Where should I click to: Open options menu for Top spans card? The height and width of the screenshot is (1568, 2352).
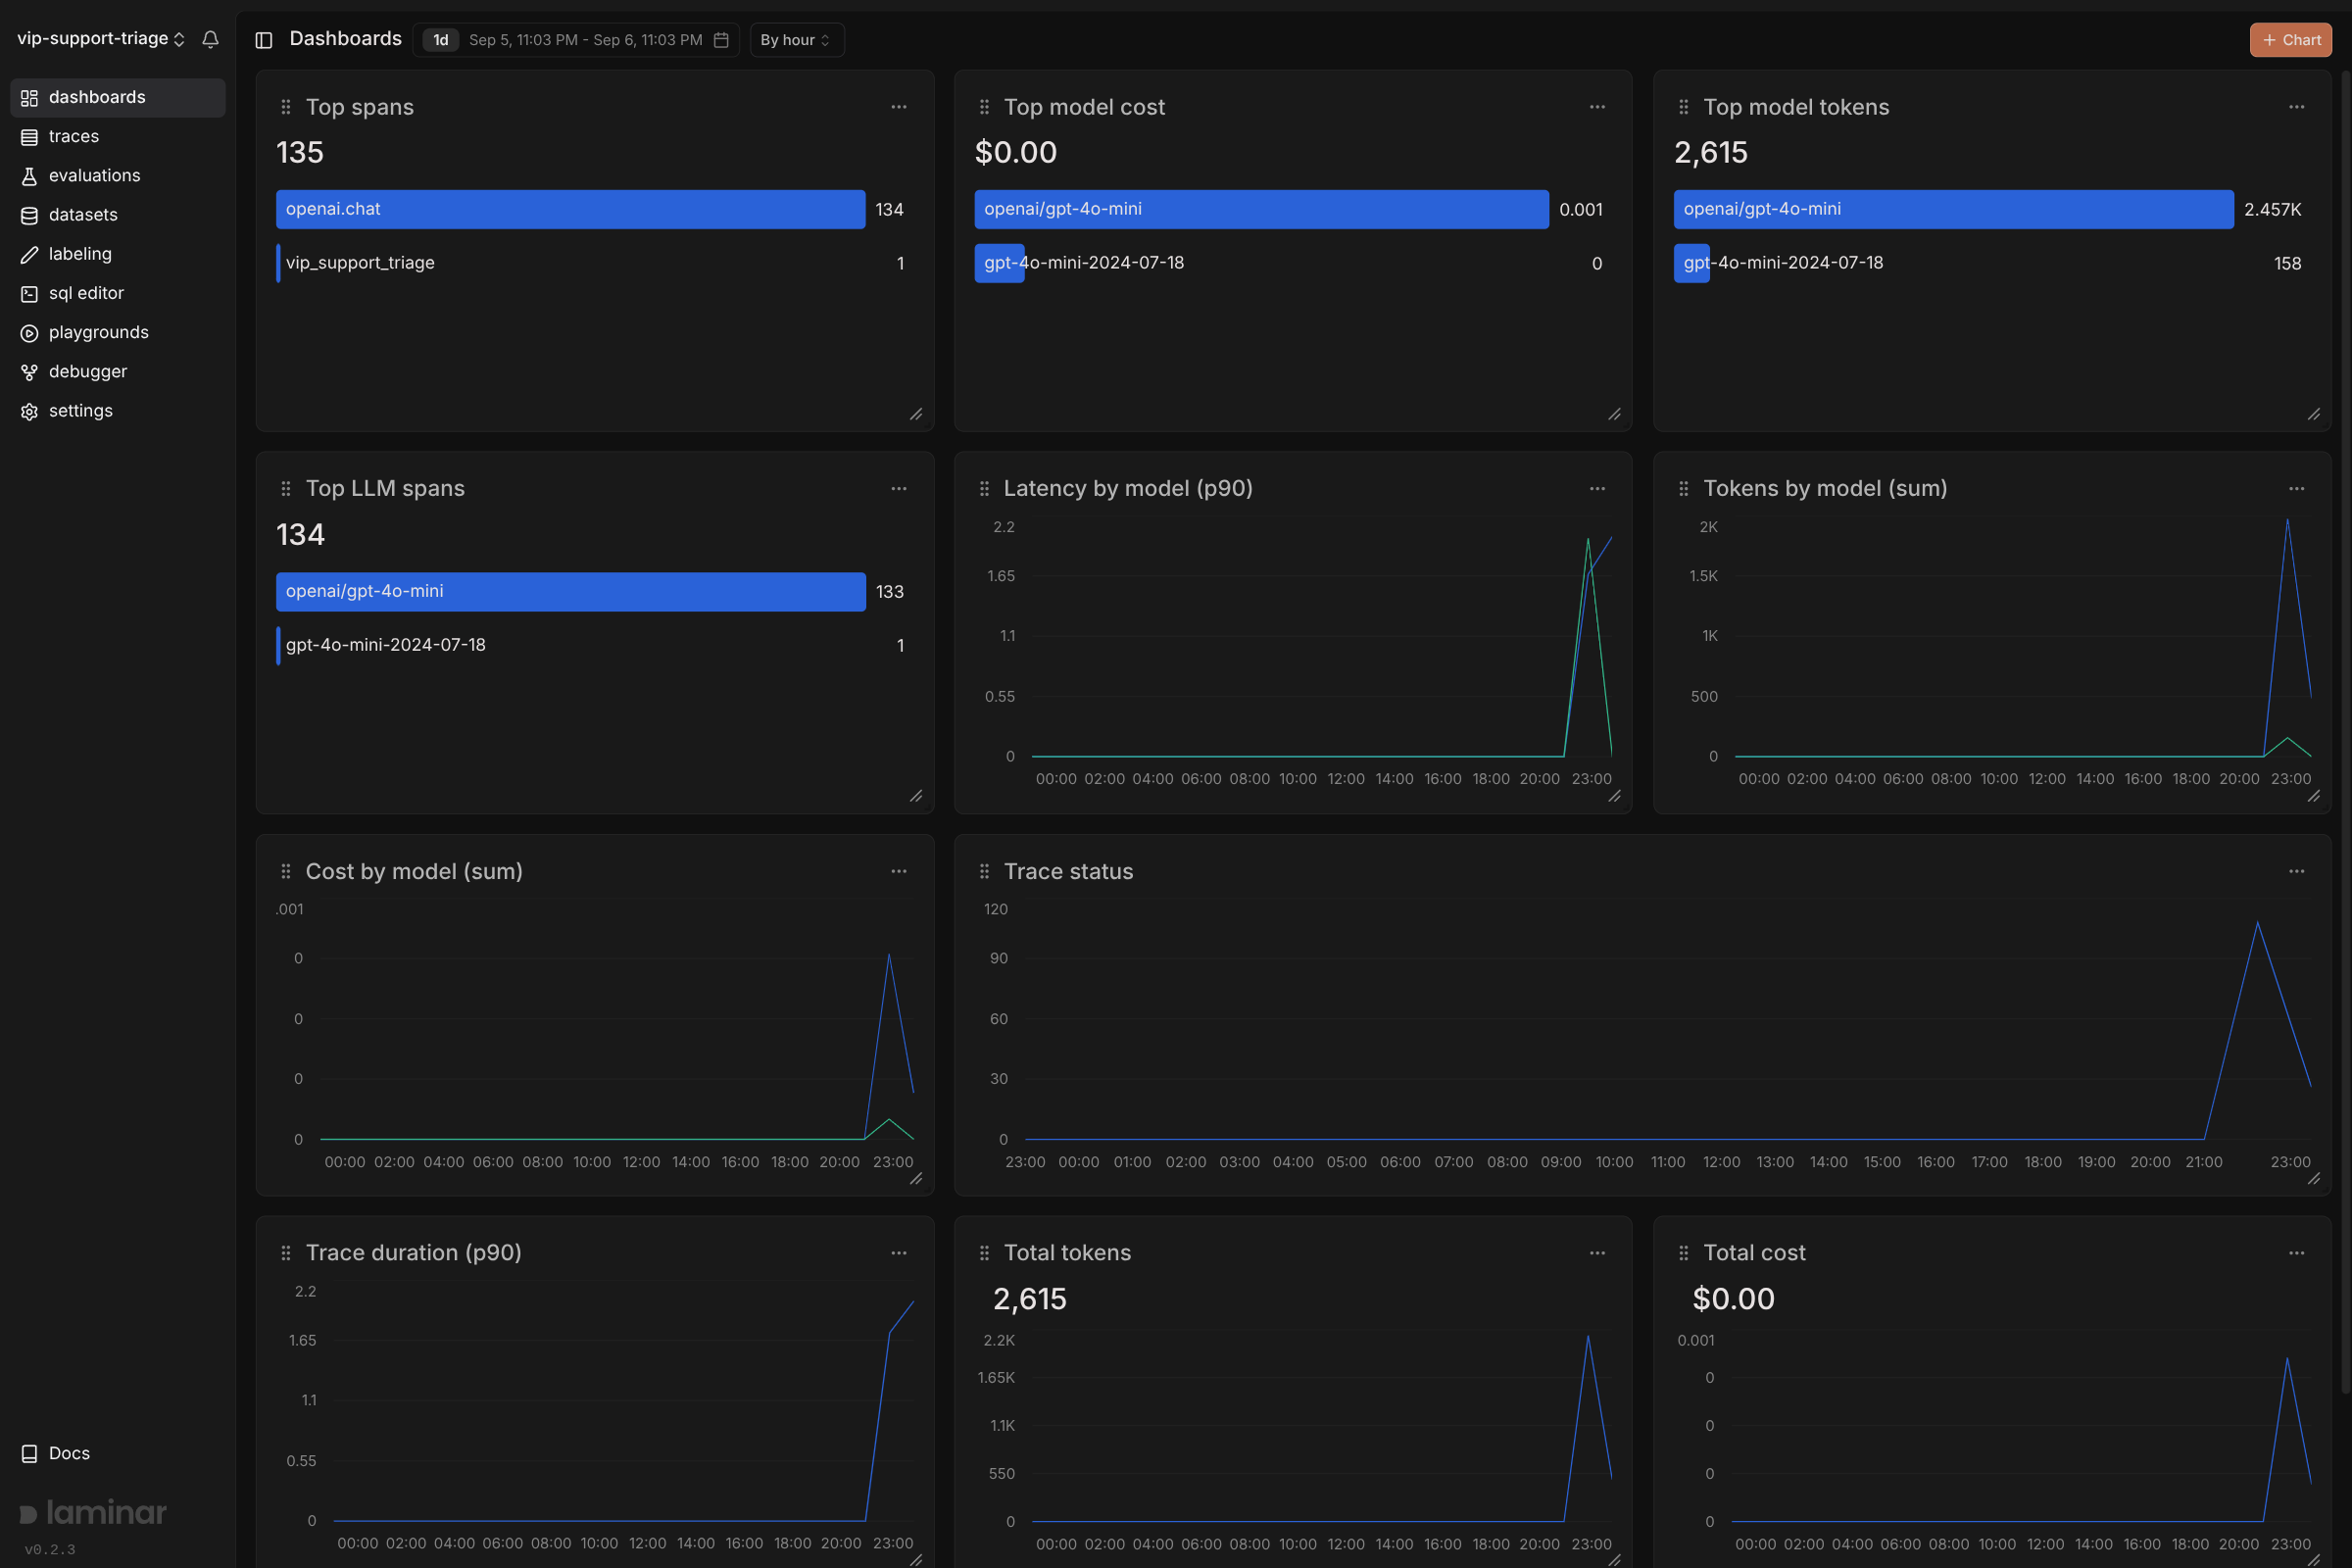pos(899,107)
